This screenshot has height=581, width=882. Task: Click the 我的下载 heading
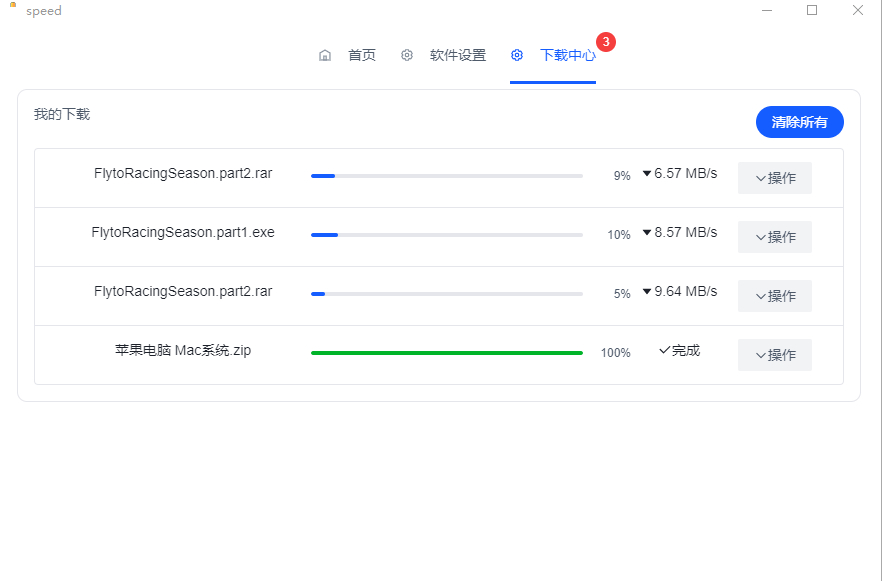click(x=61, y=113)
